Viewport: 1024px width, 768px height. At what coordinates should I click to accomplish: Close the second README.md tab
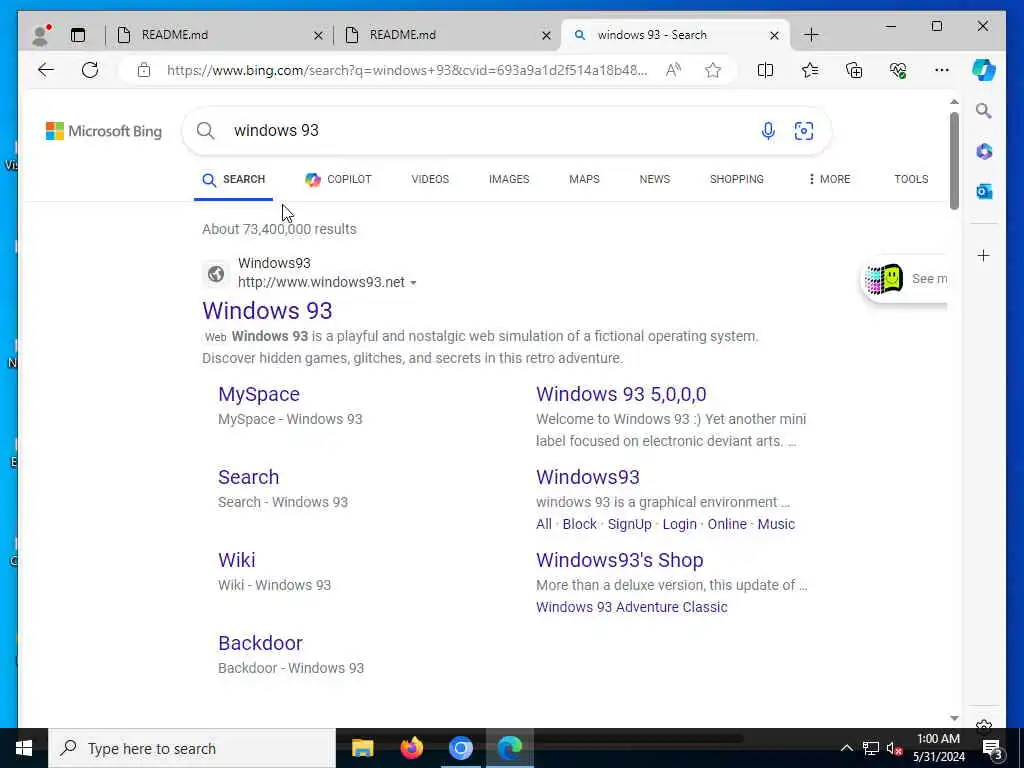click(546, 35)
